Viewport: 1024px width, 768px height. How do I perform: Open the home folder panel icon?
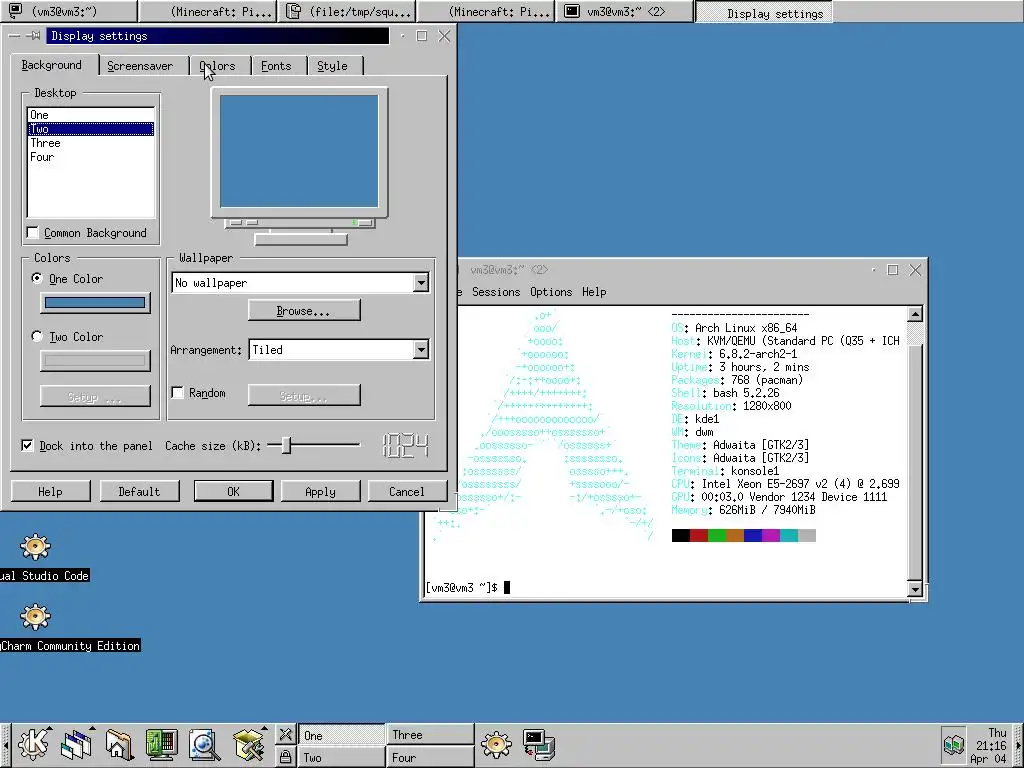click(119, 744)
